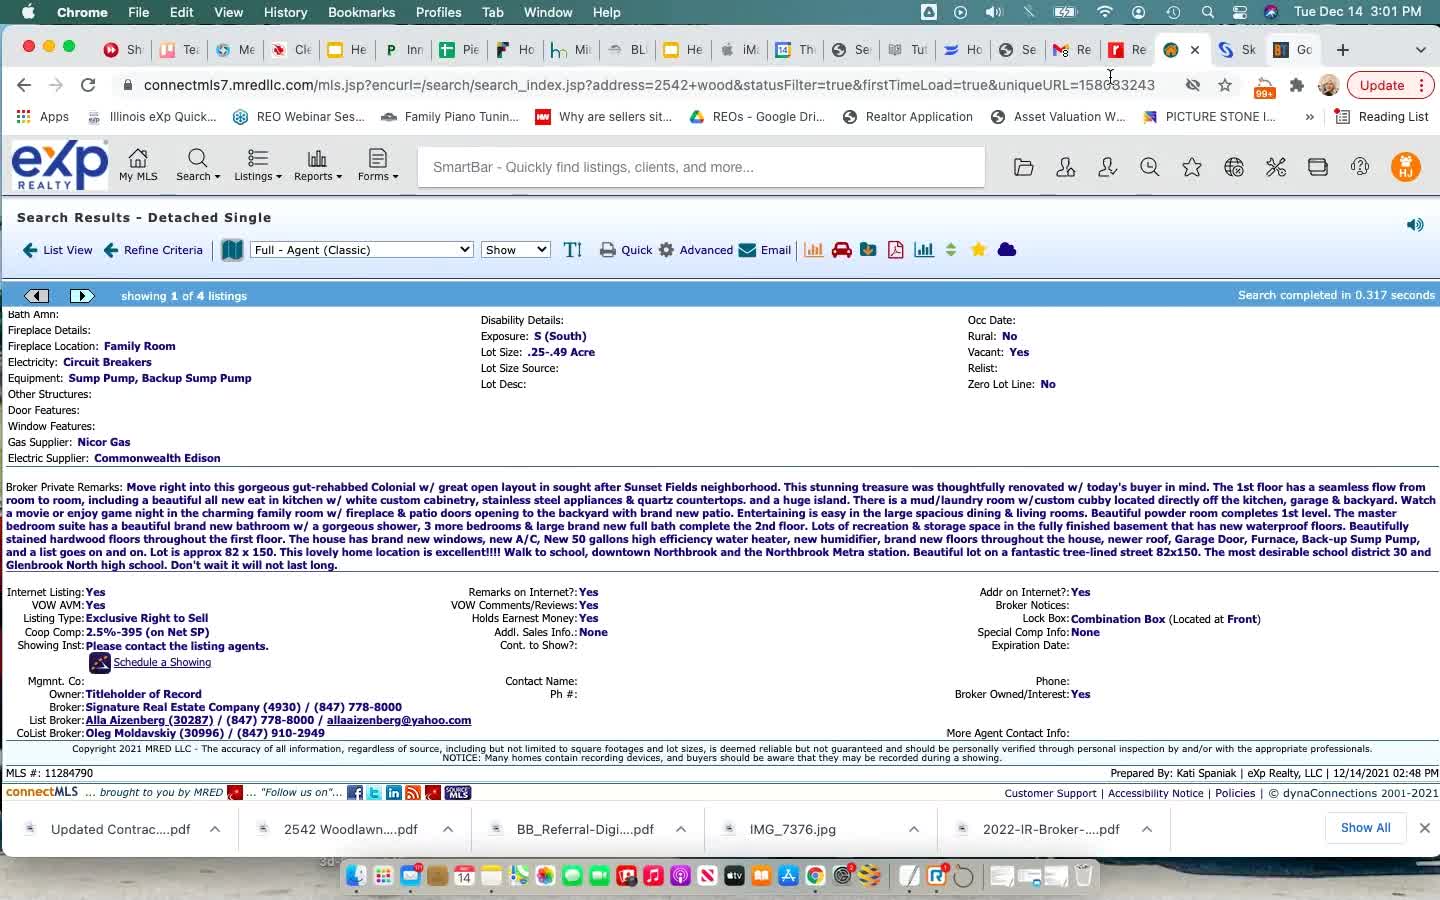Viewport: 1440px width, 900px height.
Task: Go to previous listing arrow
Action: (x=37, y=296)
